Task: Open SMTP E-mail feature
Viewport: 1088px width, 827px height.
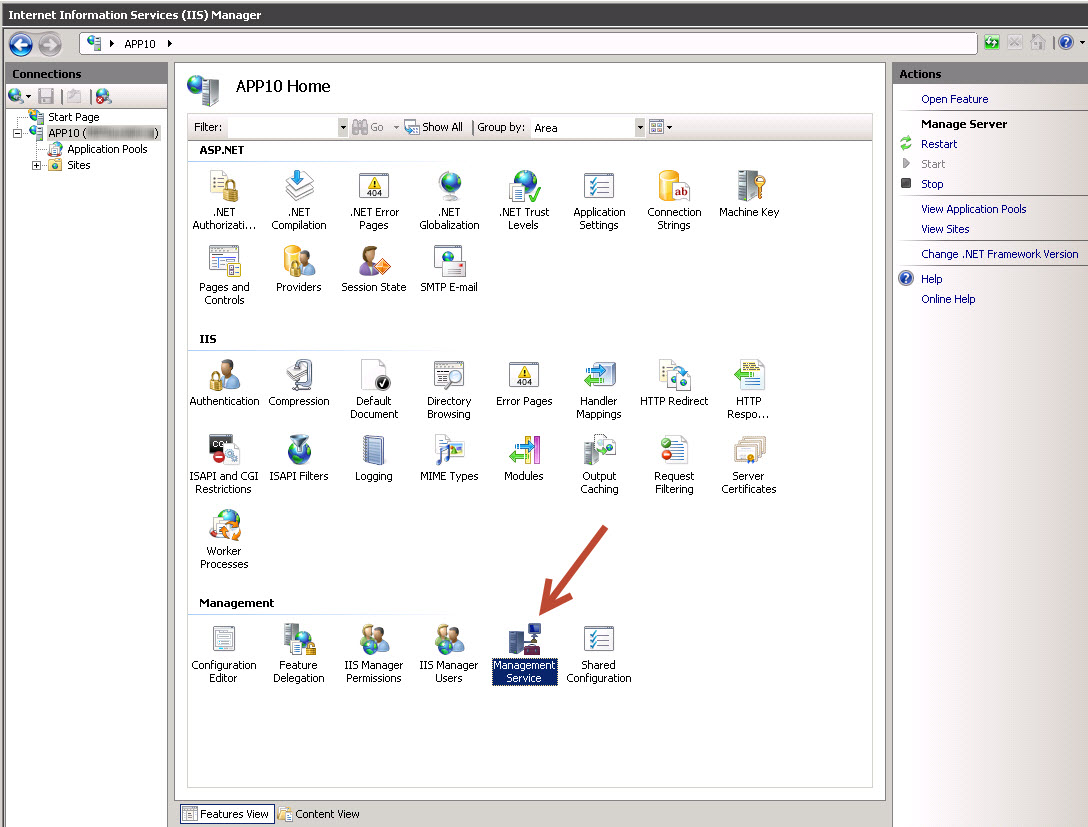Action: (x=449, y=269)
